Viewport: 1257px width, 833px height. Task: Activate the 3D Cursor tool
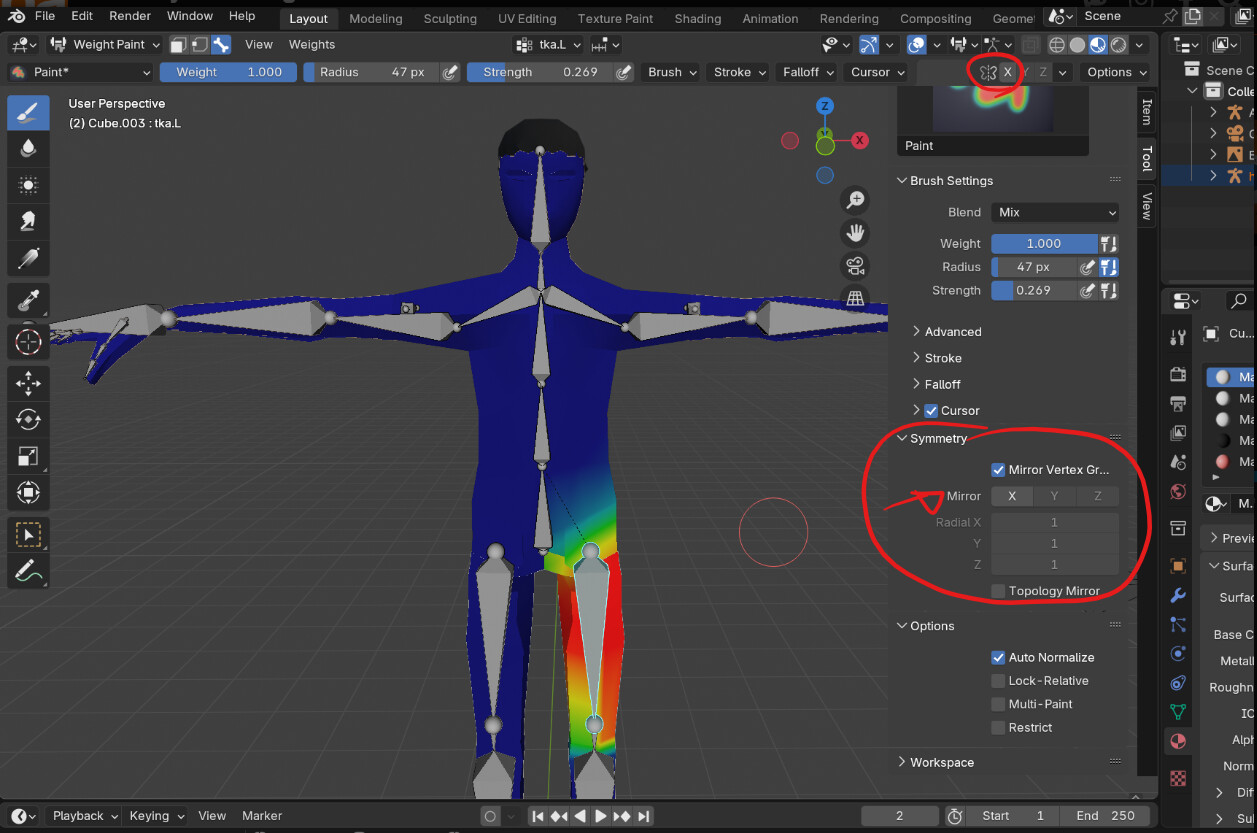(x=29, y=341)
